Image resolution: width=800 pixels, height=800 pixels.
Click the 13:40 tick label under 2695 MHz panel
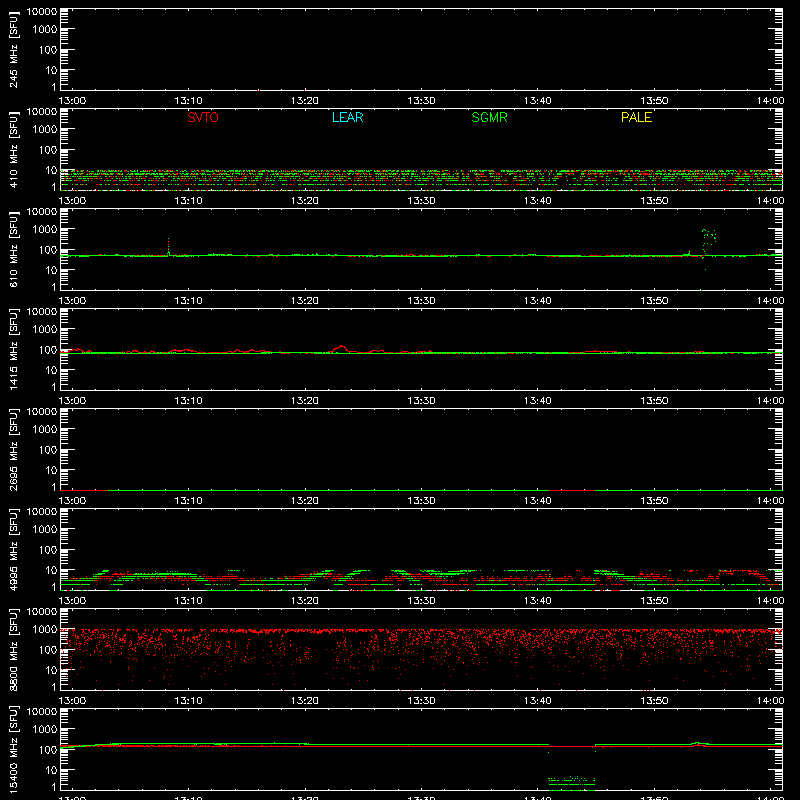(x=538, y=501)
